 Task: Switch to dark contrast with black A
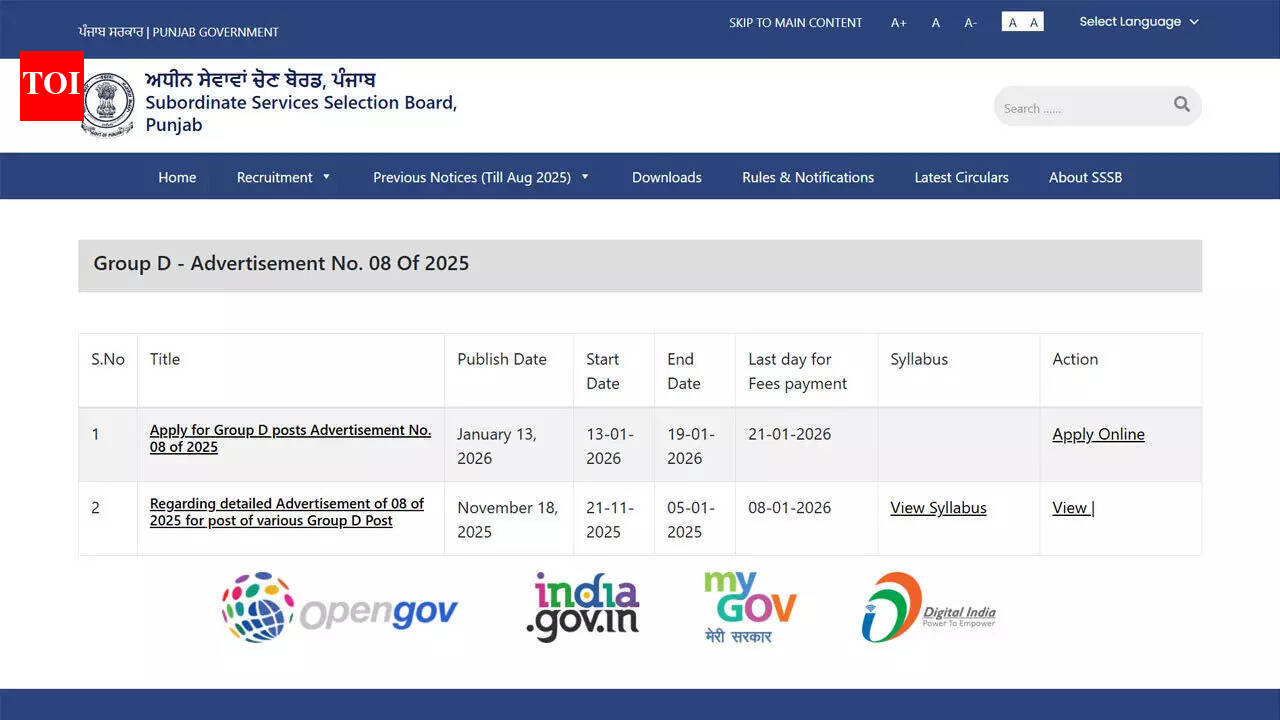pyautogui.click(x=1032, y=21)
